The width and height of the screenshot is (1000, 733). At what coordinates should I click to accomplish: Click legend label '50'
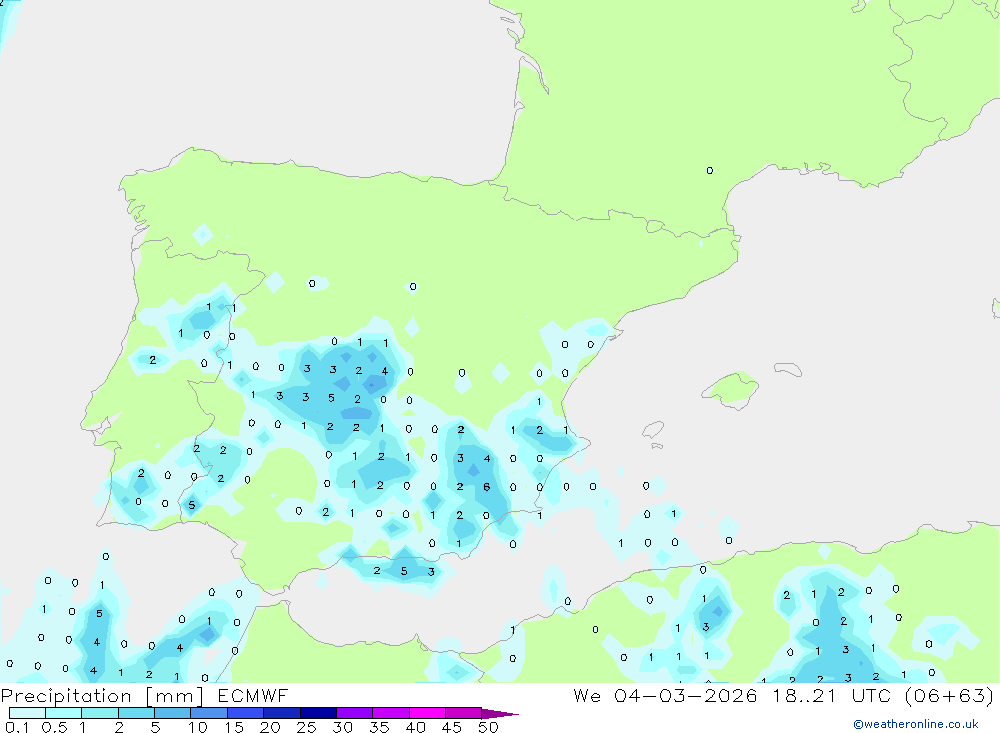pos(489,727)
